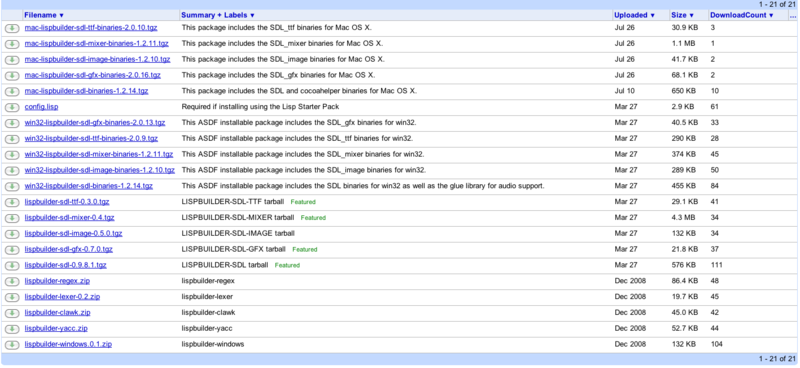This screenshot has width=800, height=368.
Task: Click download icon for lispbuilder-sdl-ttf-0.3.0.tgz
Action: tap(11, 202)
